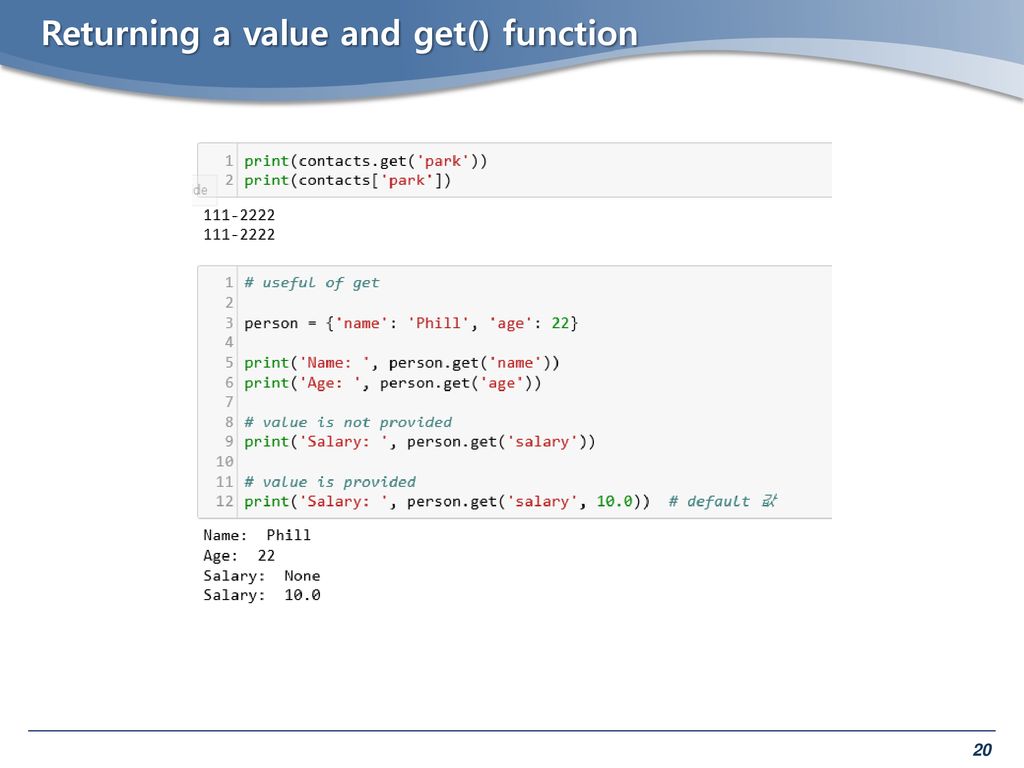Click the comment '# value is provided'
This screenshot has height=768, width=1024.
[330, 482]
